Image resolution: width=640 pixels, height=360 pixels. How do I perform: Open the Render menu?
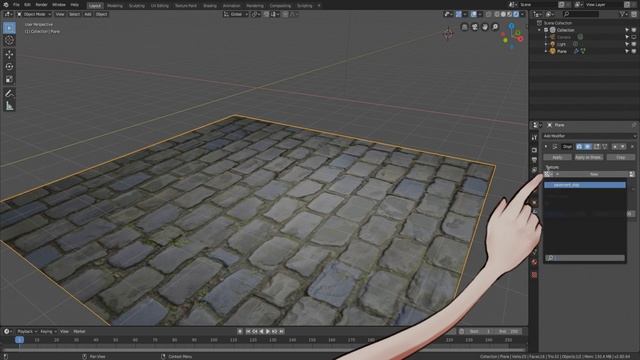tap(41, 5)
